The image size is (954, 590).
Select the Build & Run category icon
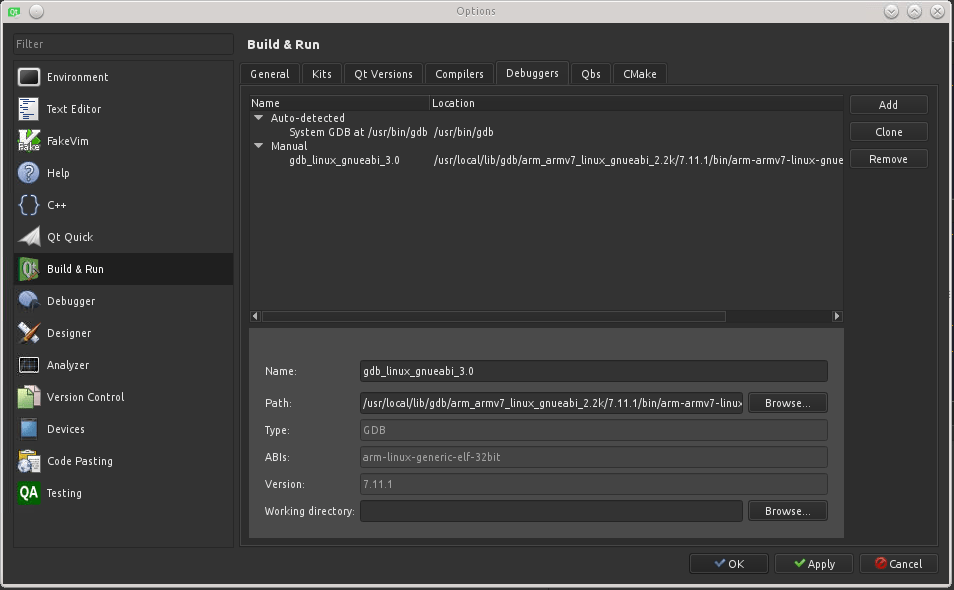(29, 269)
